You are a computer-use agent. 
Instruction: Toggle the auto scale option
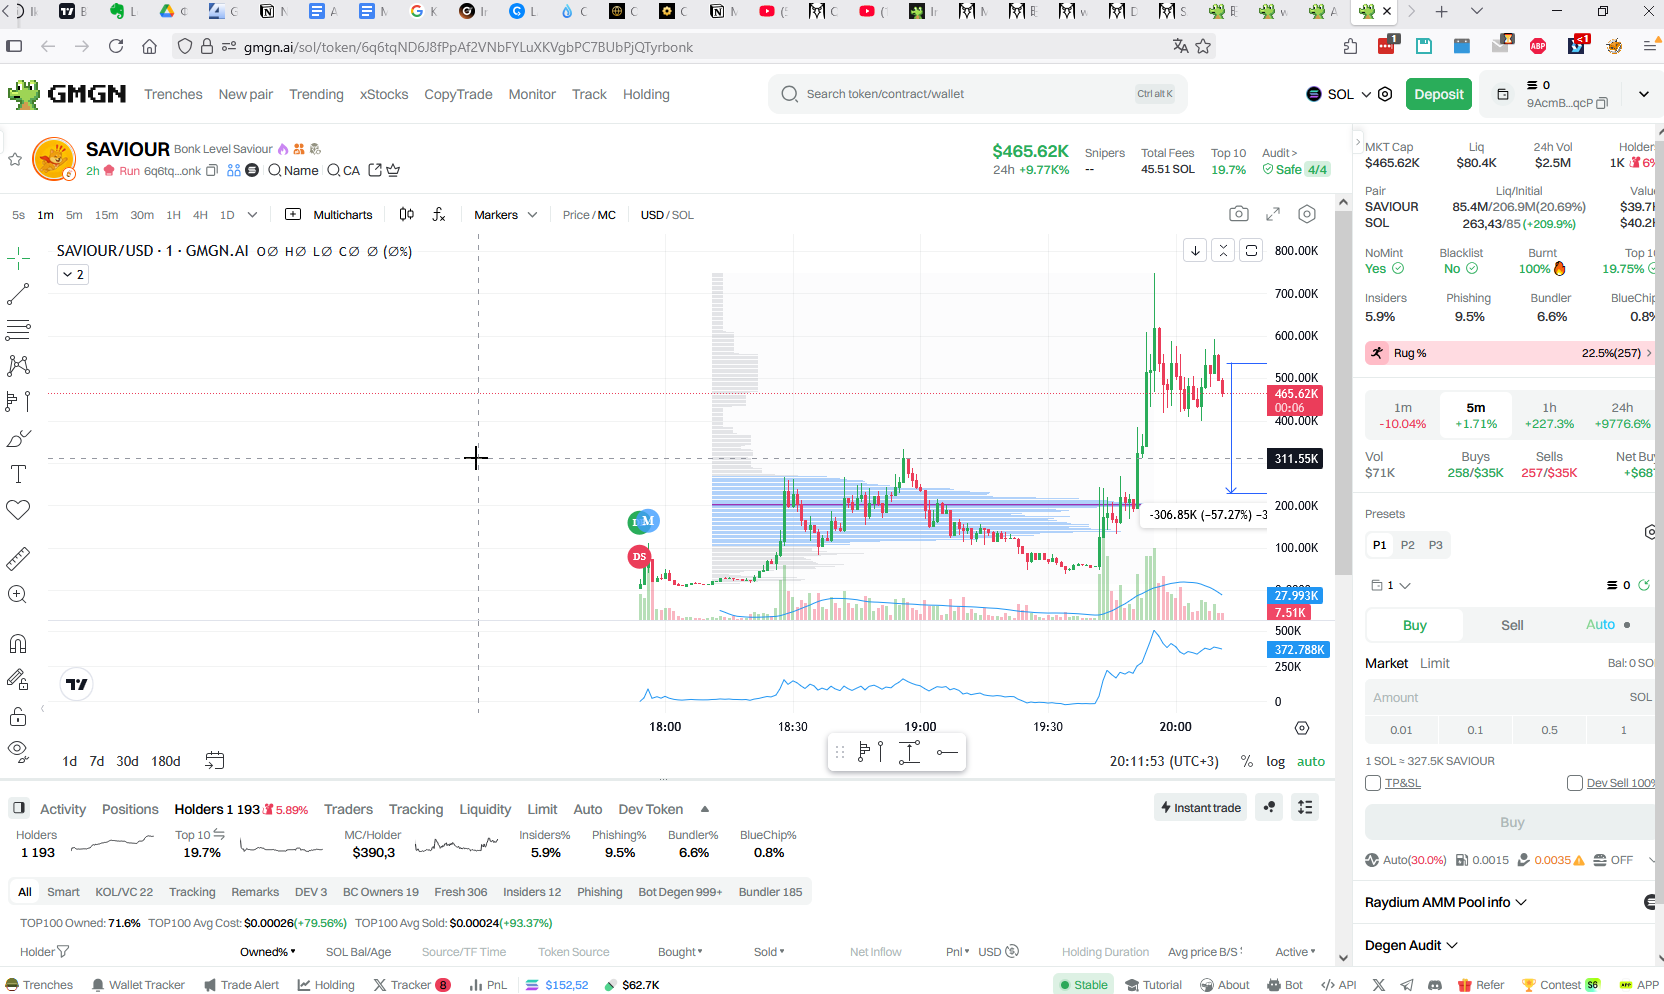(1311, 761)
